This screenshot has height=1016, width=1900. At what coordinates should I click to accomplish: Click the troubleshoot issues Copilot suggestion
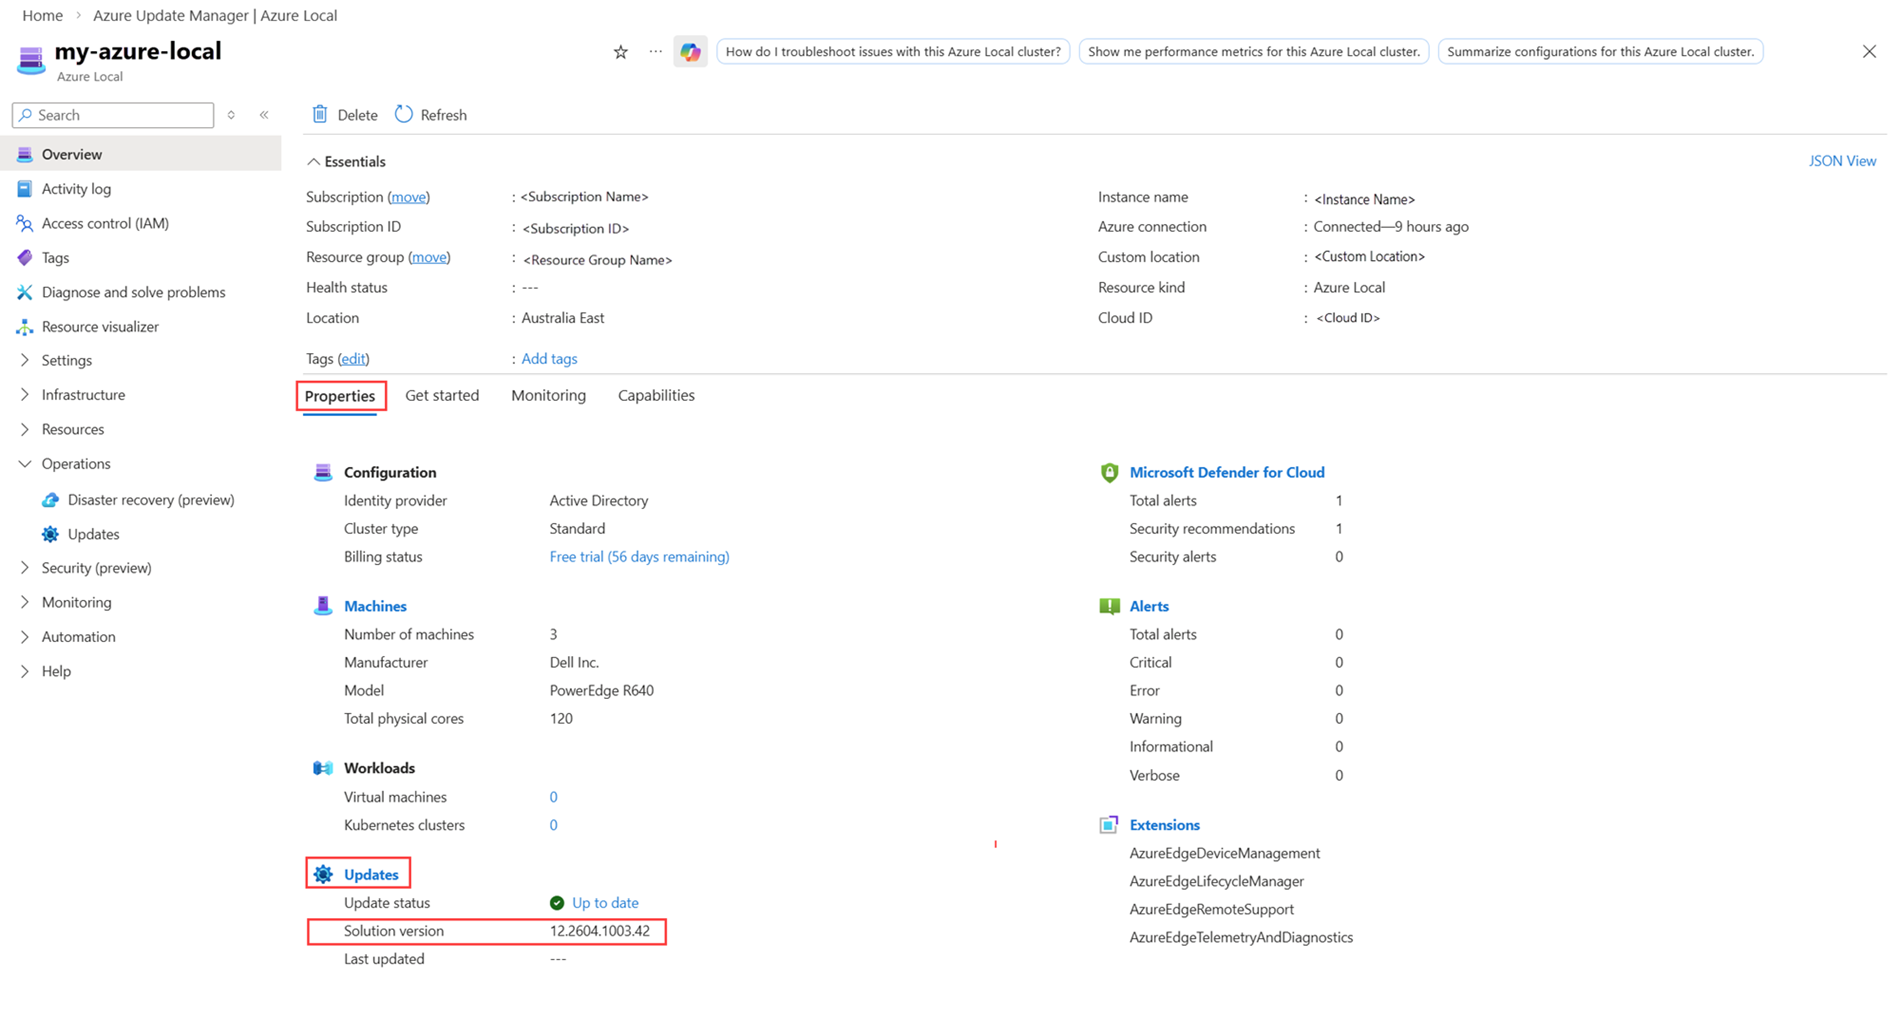pos(893,52)
